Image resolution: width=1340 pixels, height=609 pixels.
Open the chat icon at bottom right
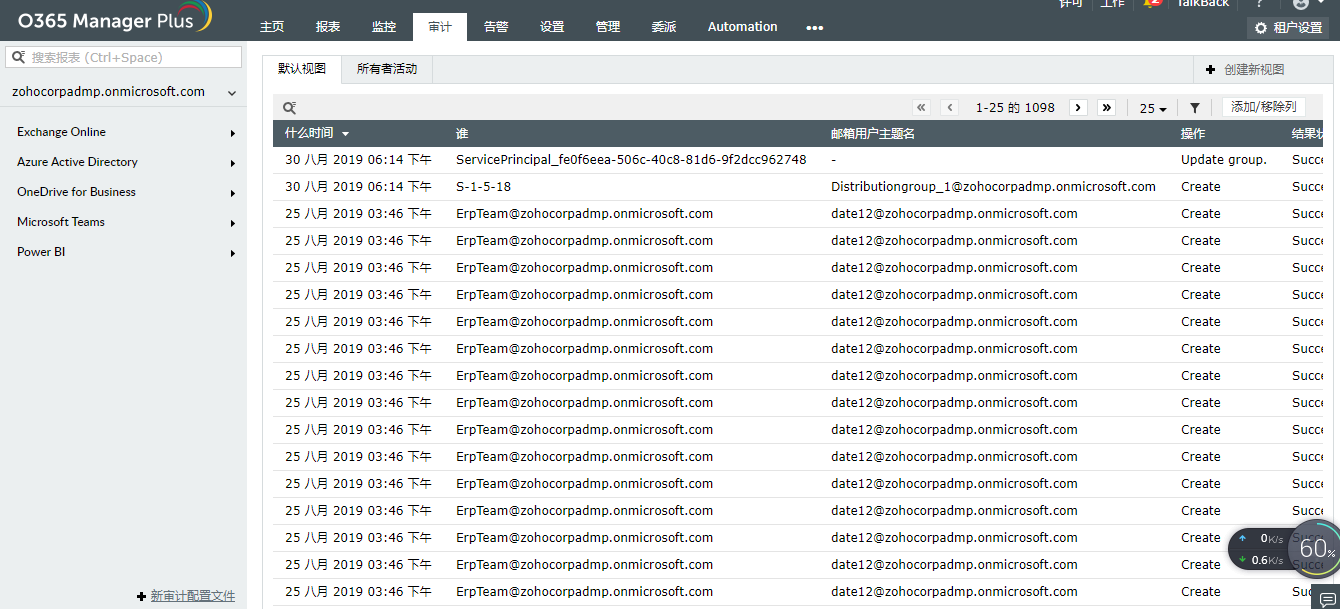point(1327,599)
